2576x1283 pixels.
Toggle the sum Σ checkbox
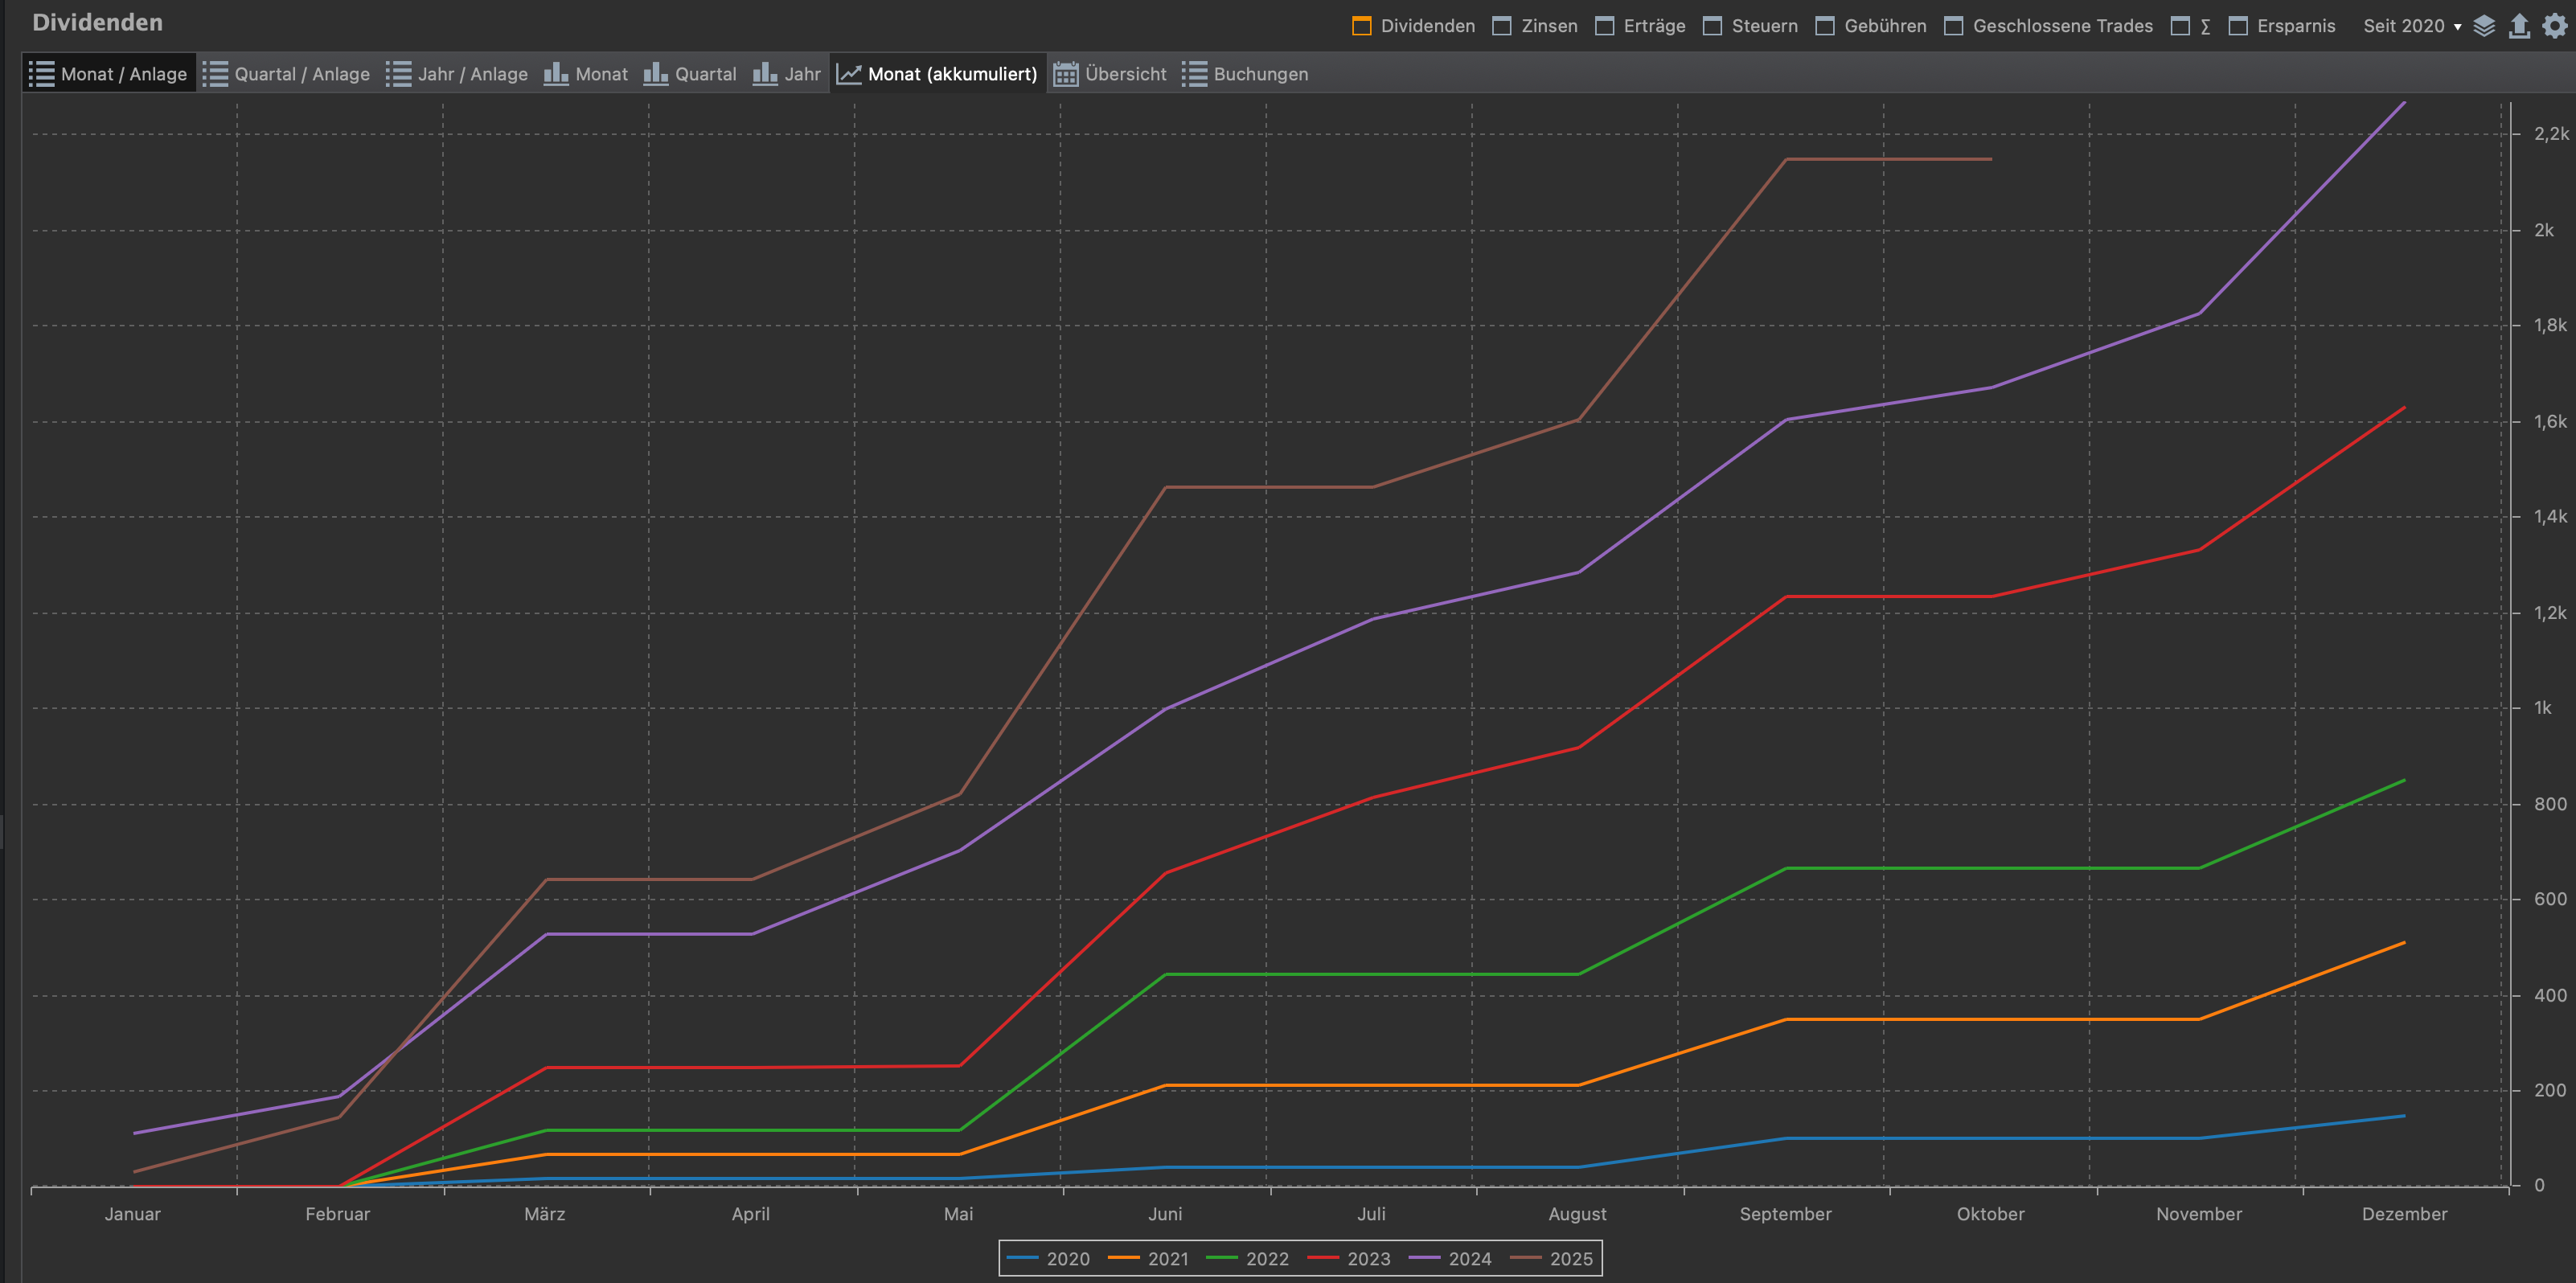coord(2180,26)
